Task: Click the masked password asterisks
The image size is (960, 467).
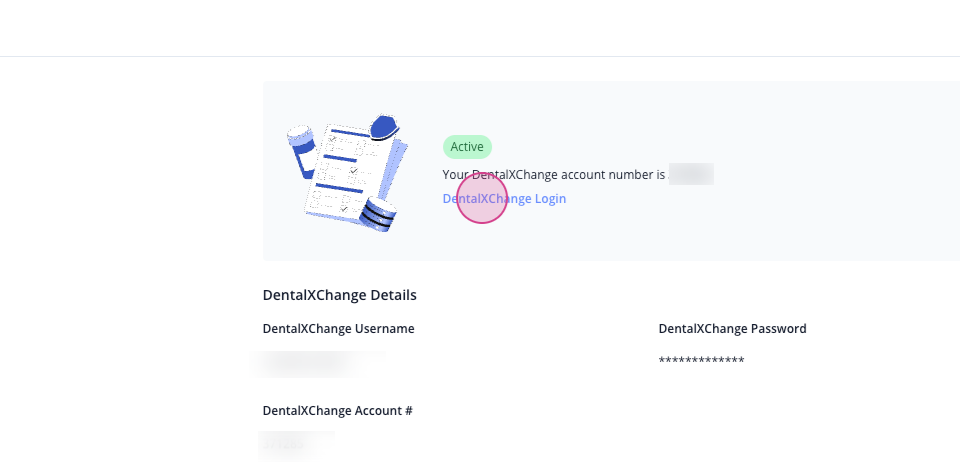Action: (x=702, y=360)
